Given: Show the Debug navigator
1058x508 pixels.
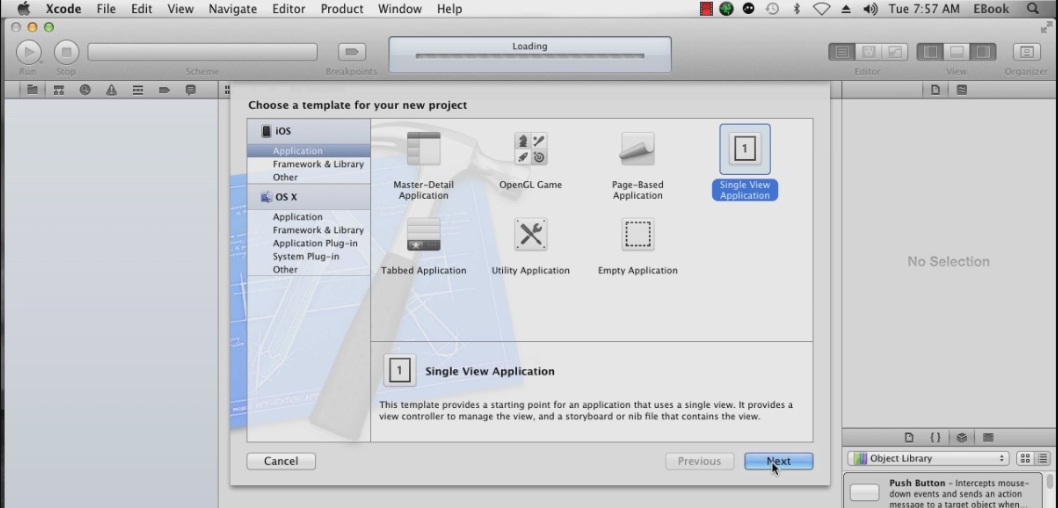Looking at the screenshot, I should pyautogui.click(x=138, y=90).
